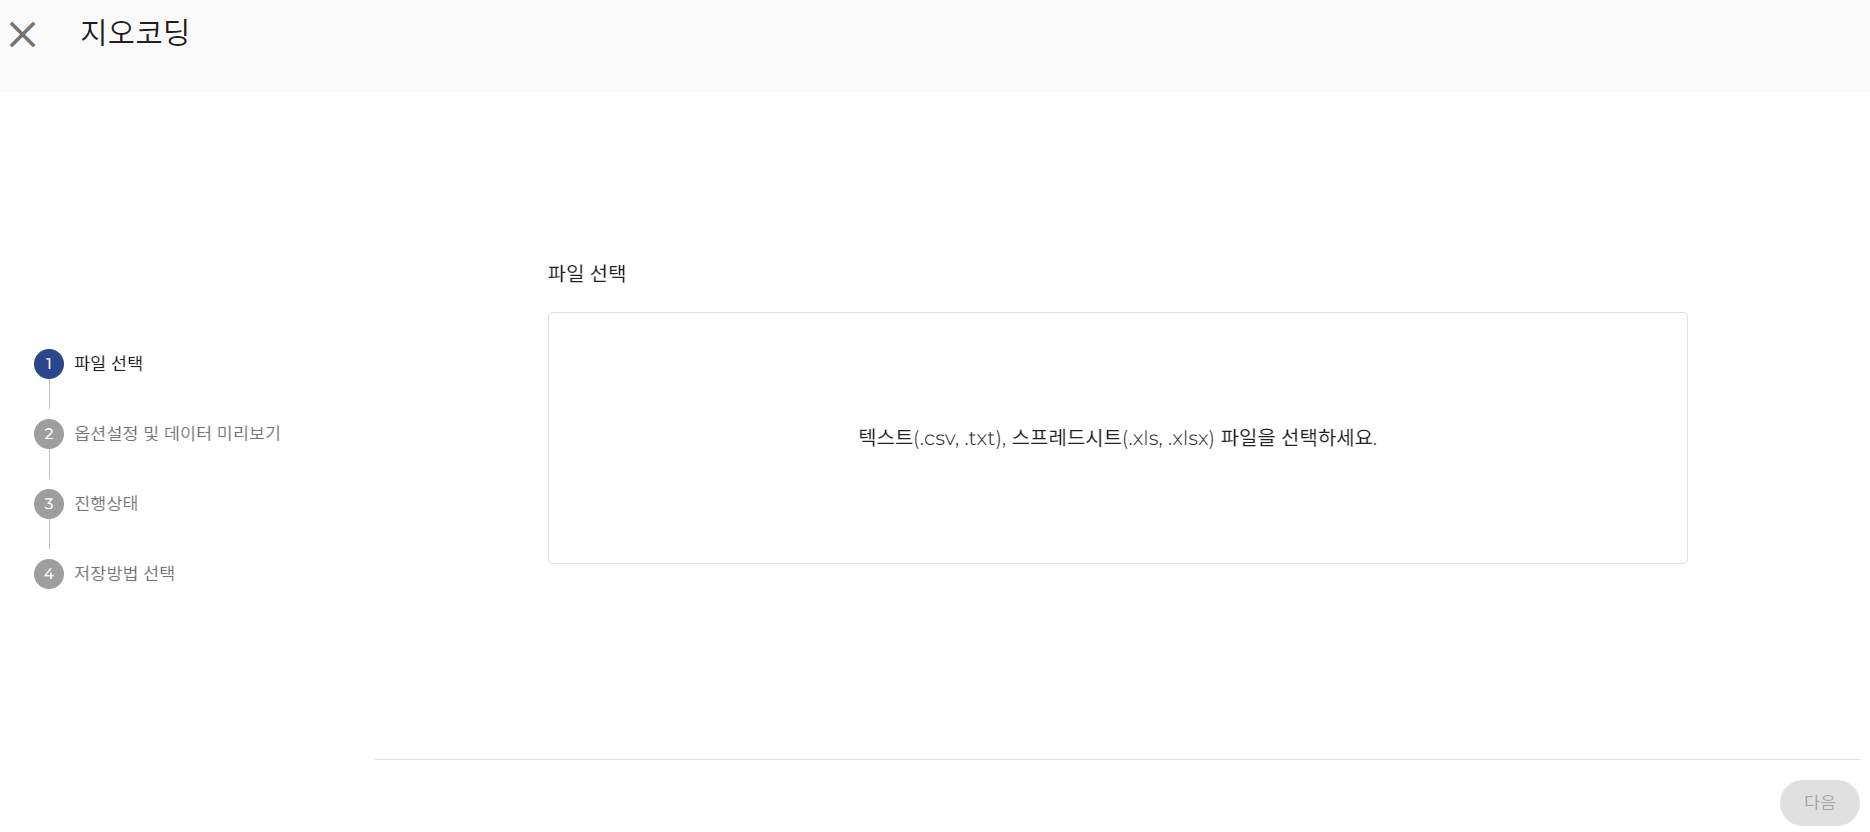
Task: Click the 파일을 선택하세요 prompt text
Action: click(1298, 438)
